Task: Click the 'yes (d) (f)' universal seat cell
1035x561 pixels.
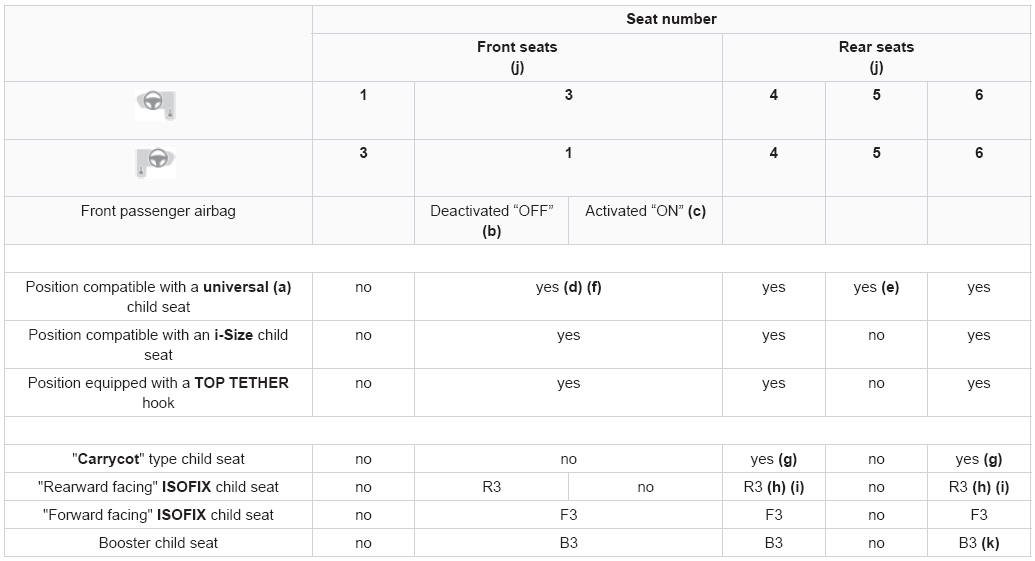Action: [x=568, y=296]
